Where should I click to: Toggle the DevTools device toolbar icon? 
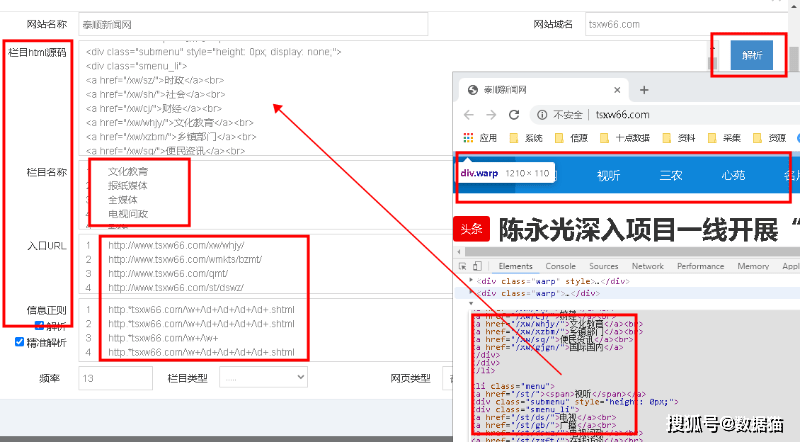point(477,266)
